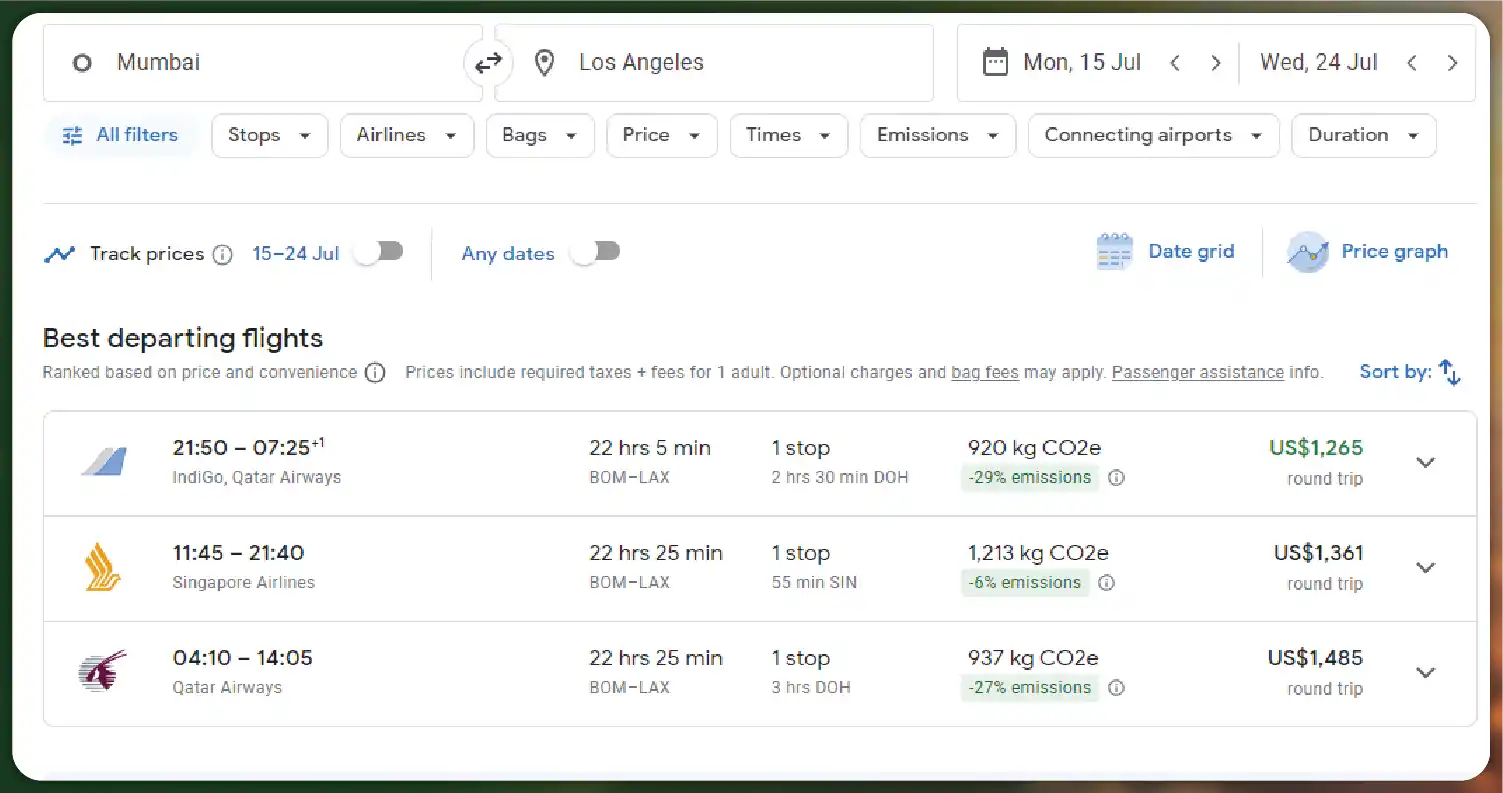Open the All filters sliders icon

(72, 135)
